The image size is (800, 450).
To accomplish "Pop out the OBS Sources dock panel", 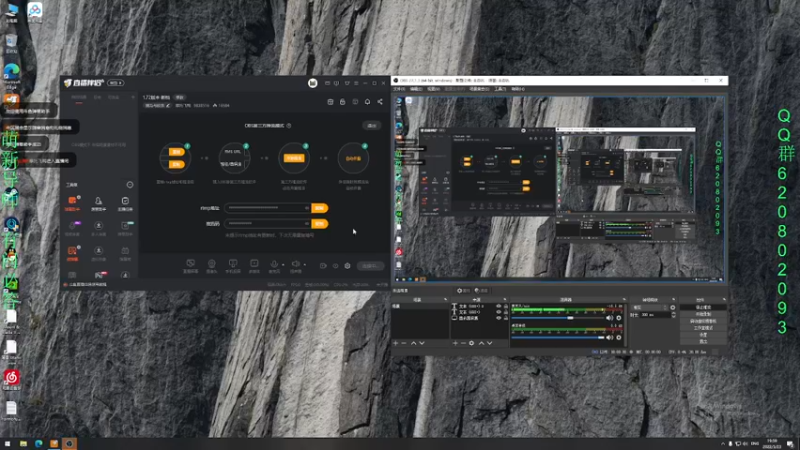I will pyautogui.click(x=505, y=299).
